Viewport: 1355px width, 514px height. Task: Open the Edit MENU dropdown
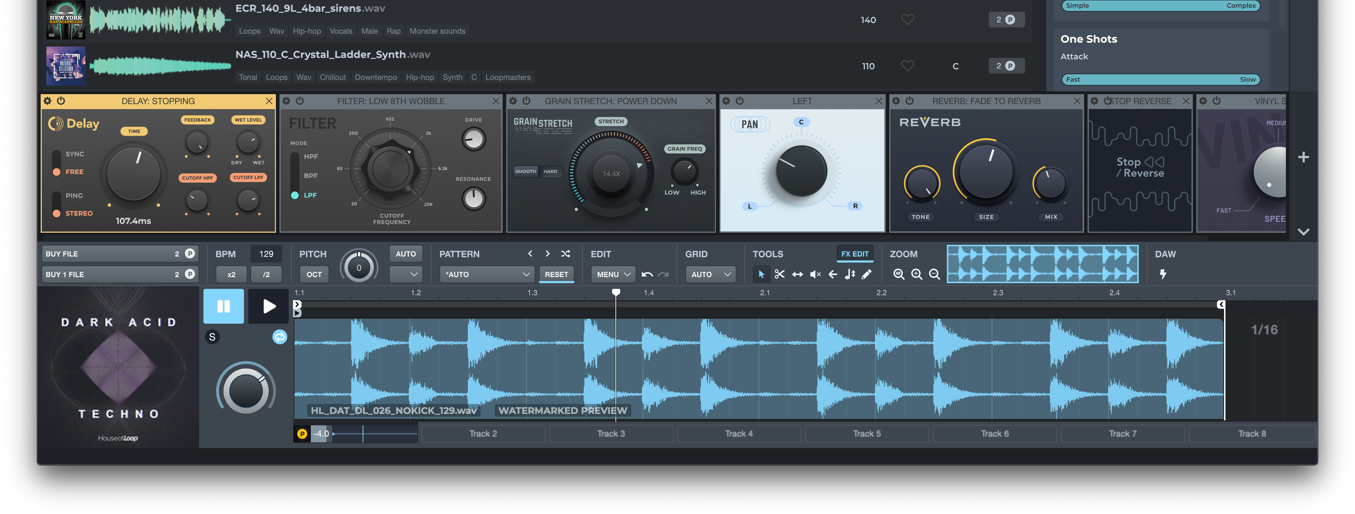tap(612, 274)
